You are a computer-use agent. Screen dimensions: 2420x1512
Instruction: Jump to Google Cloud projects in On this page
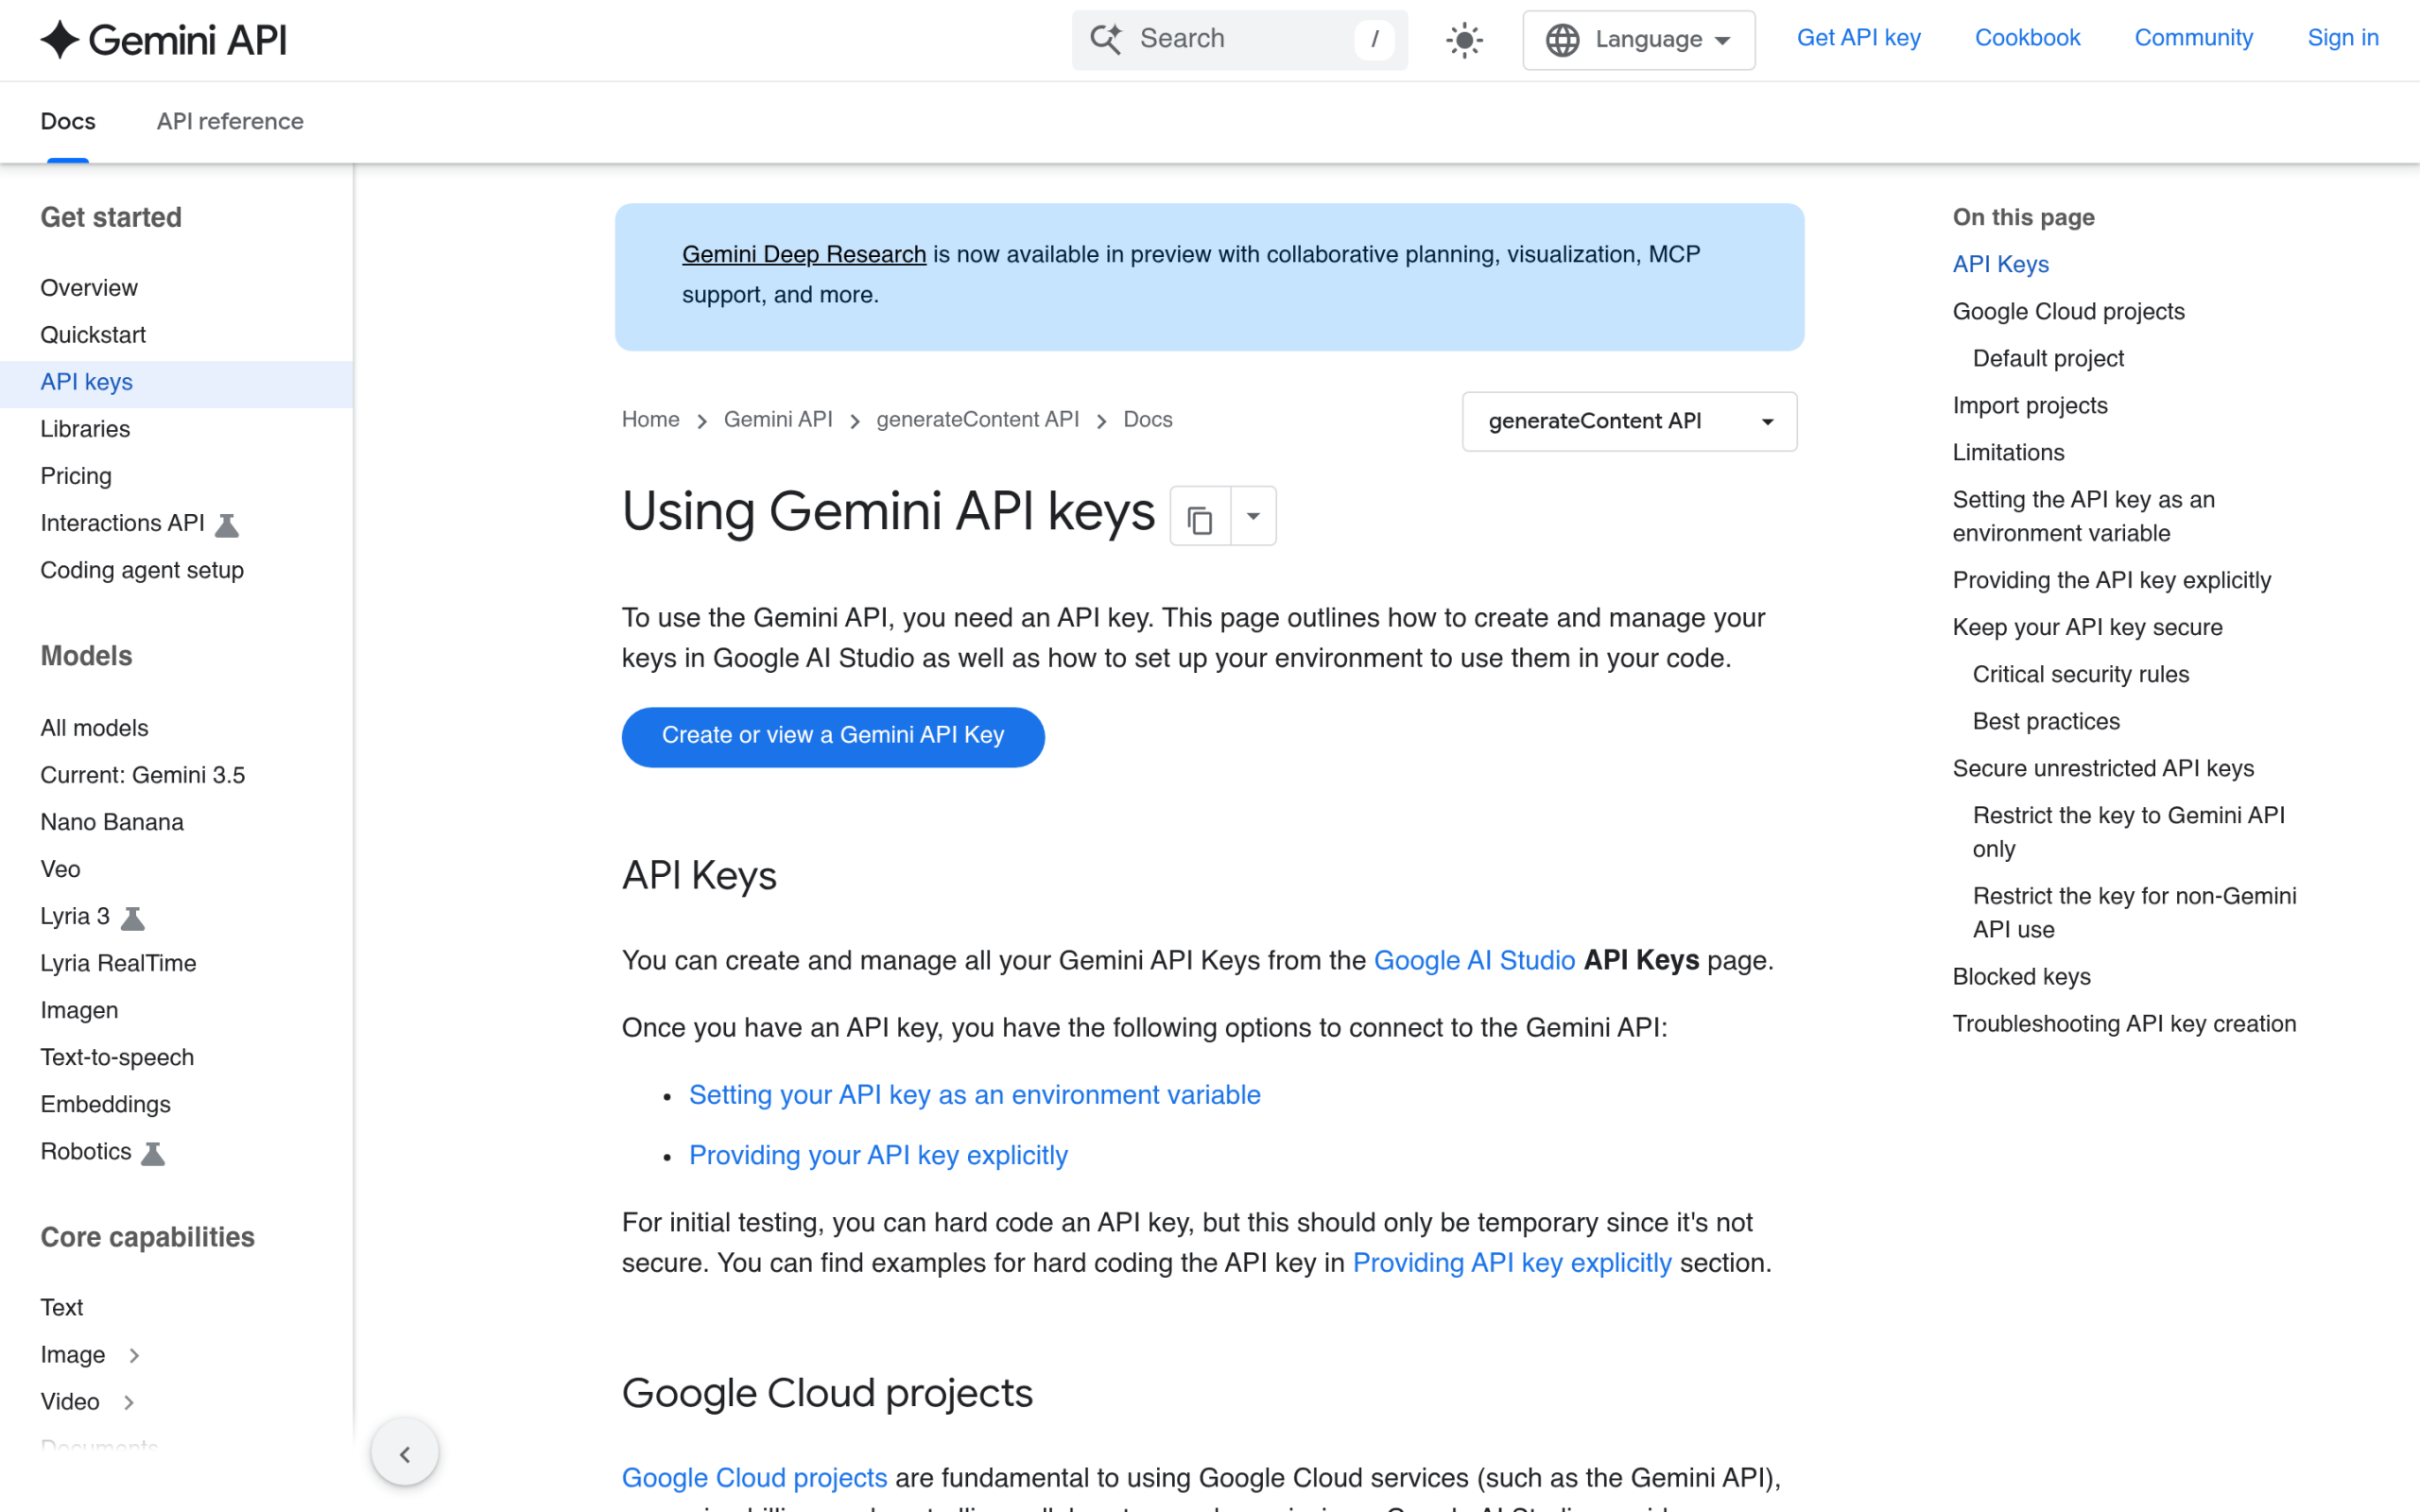coord(2068,311)
